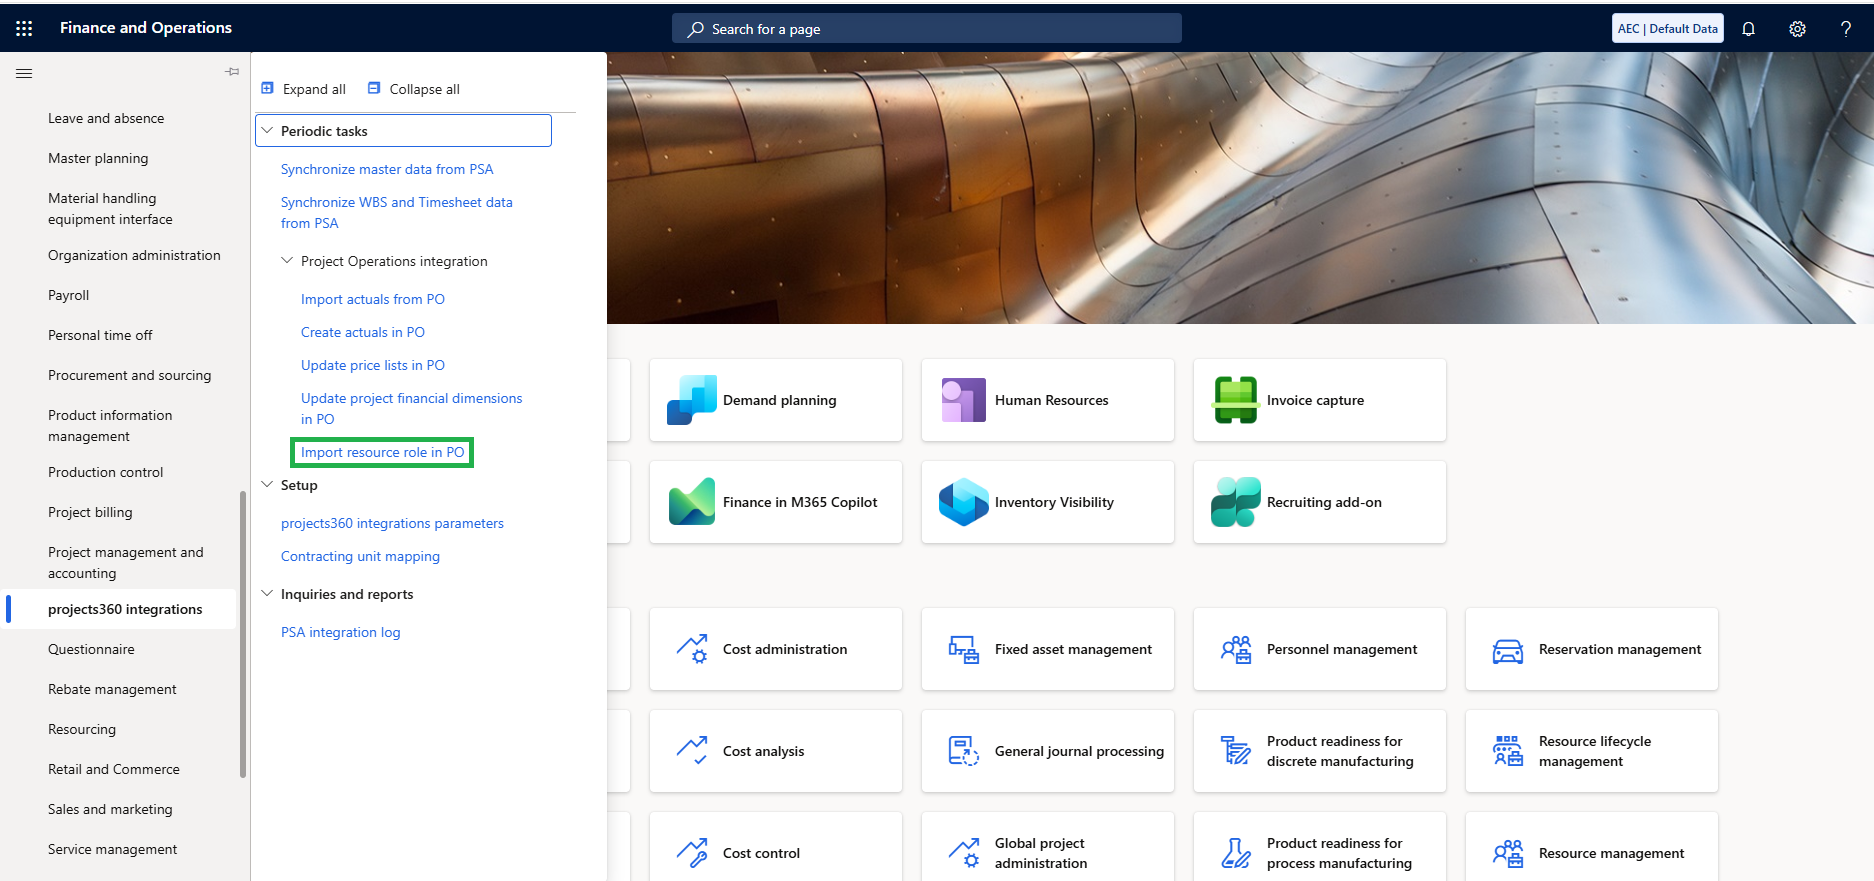Collapse Inquiries and reports section
Viewport: 1874px width, 881px height.
tap(268, 594)
